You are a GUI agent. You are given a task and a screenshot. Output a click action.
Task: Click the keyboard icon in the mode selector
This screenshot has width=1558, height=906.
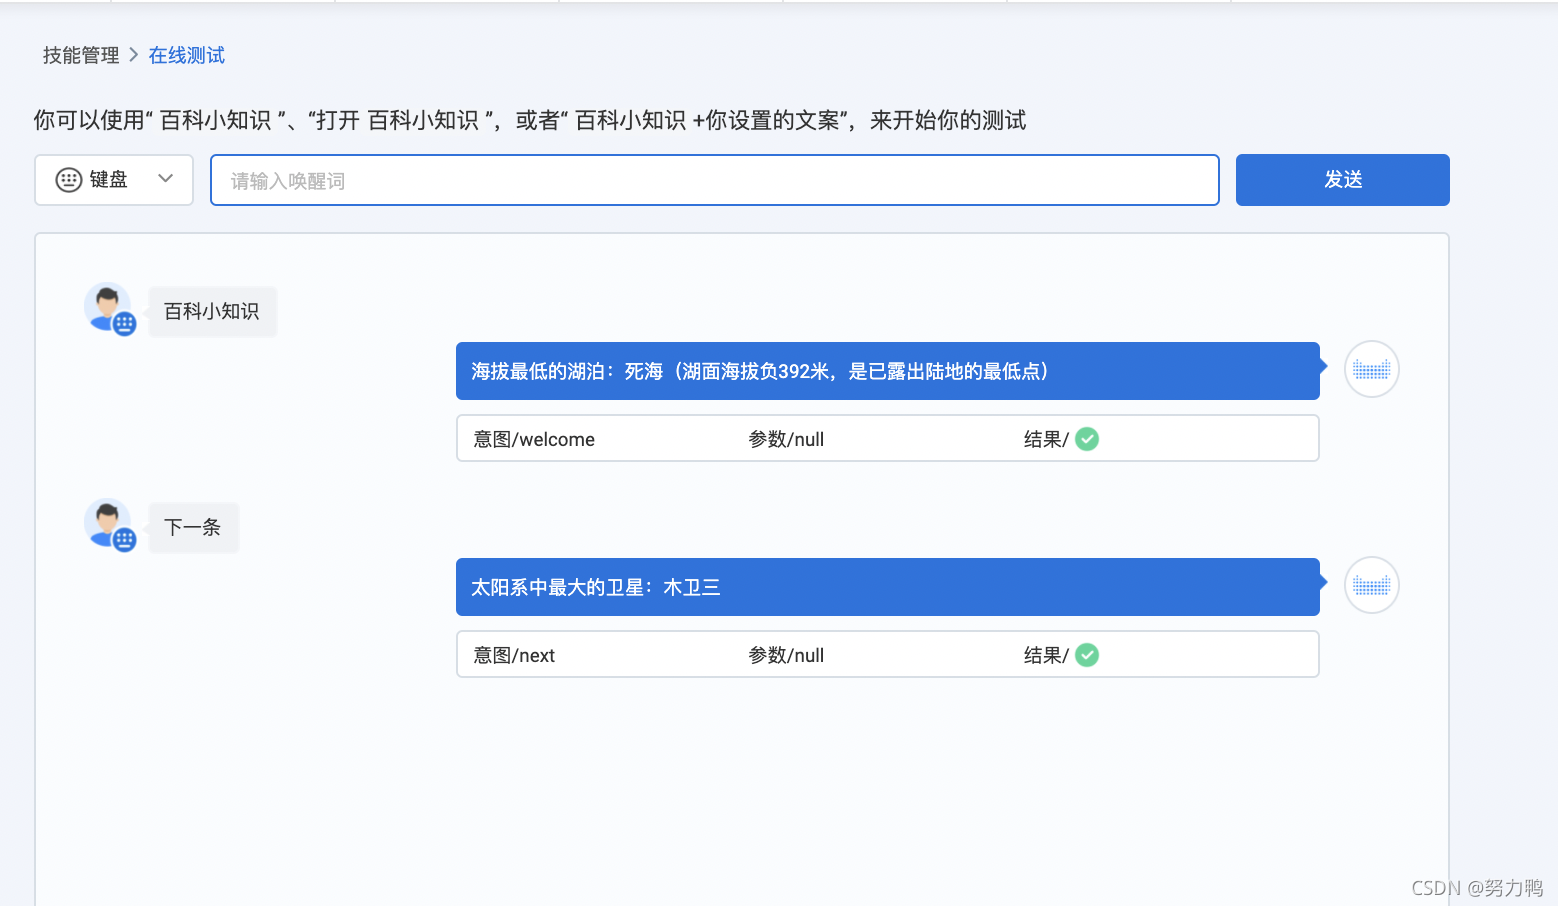tap(69, 180)
